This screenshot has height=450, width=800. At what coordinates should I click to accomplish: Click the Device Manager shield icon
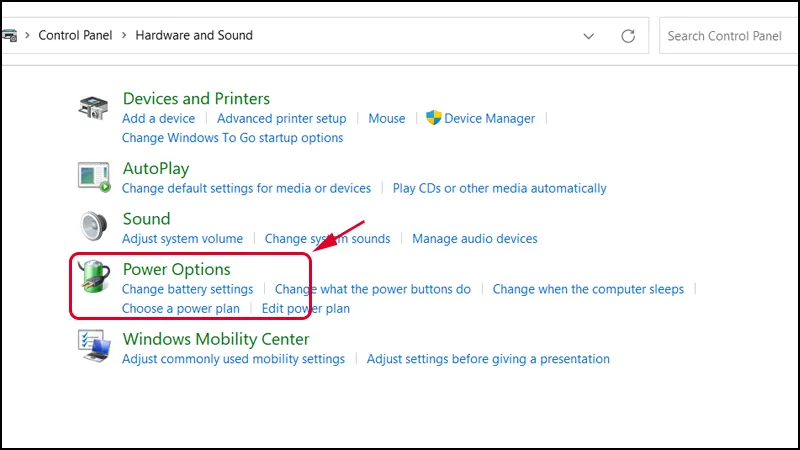(x=434, y=118)
